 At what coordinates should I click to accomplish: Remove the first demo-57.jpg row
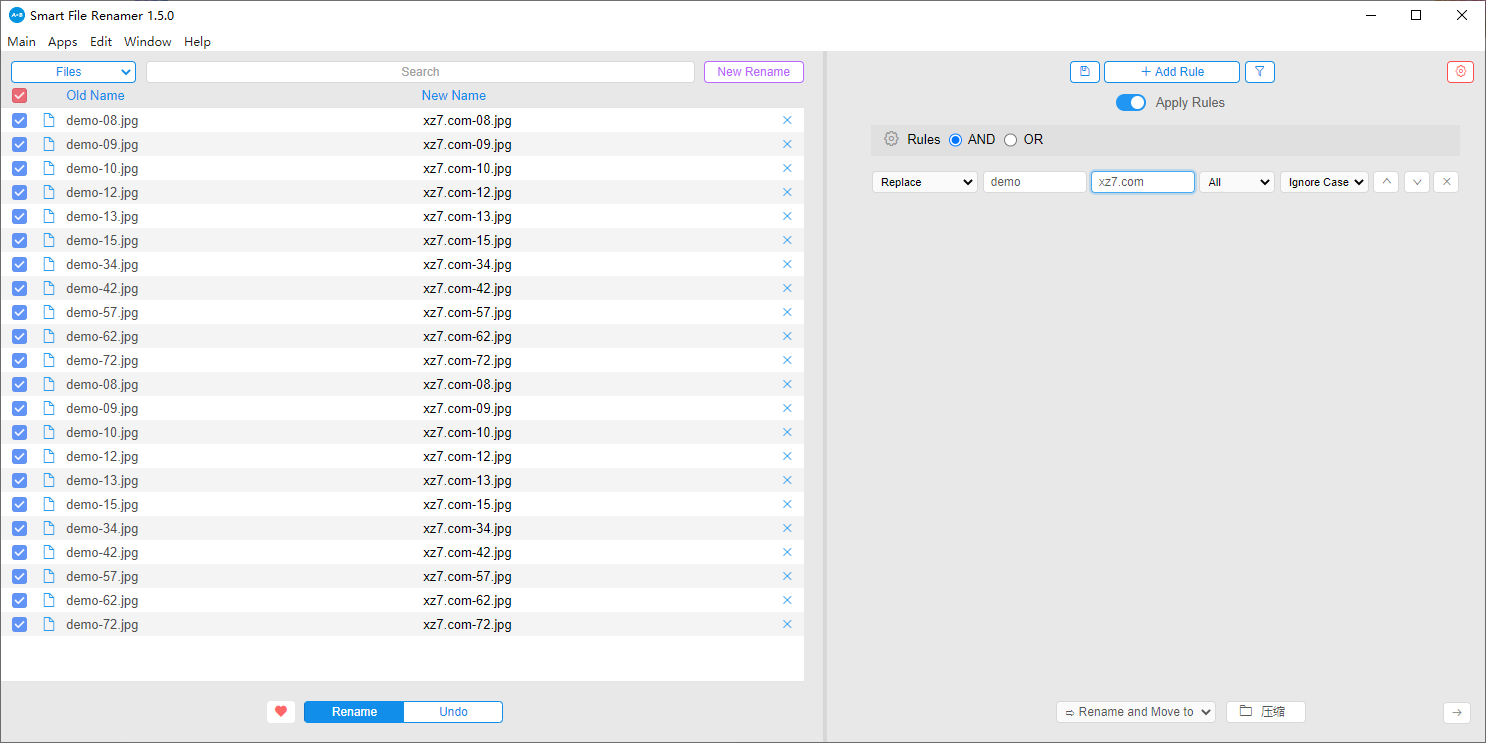tap(787, 312)
